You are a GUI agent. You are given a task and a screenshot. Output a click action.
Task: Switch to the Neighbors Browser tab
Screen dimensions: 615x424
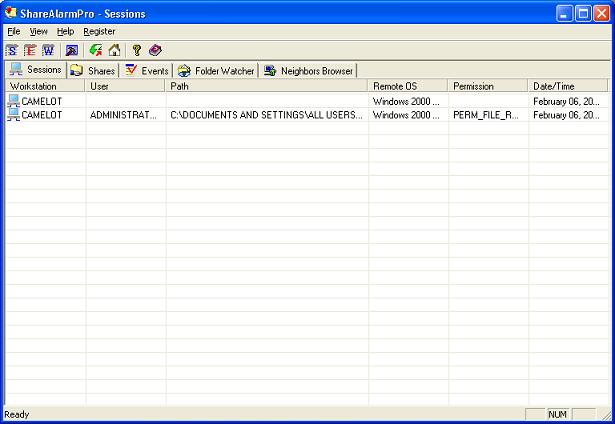coord(309,71)
